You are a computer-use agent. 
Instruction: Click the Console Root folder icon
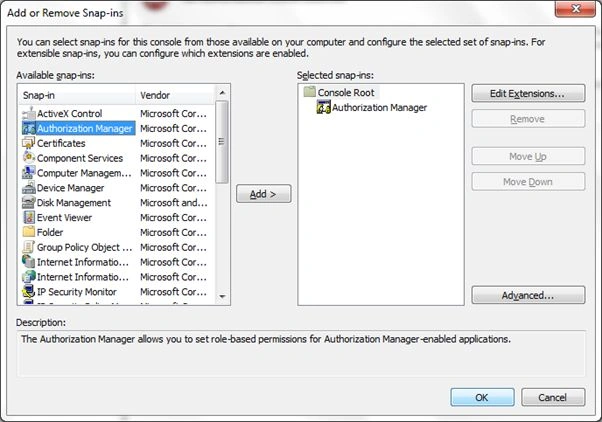point(309,92)
